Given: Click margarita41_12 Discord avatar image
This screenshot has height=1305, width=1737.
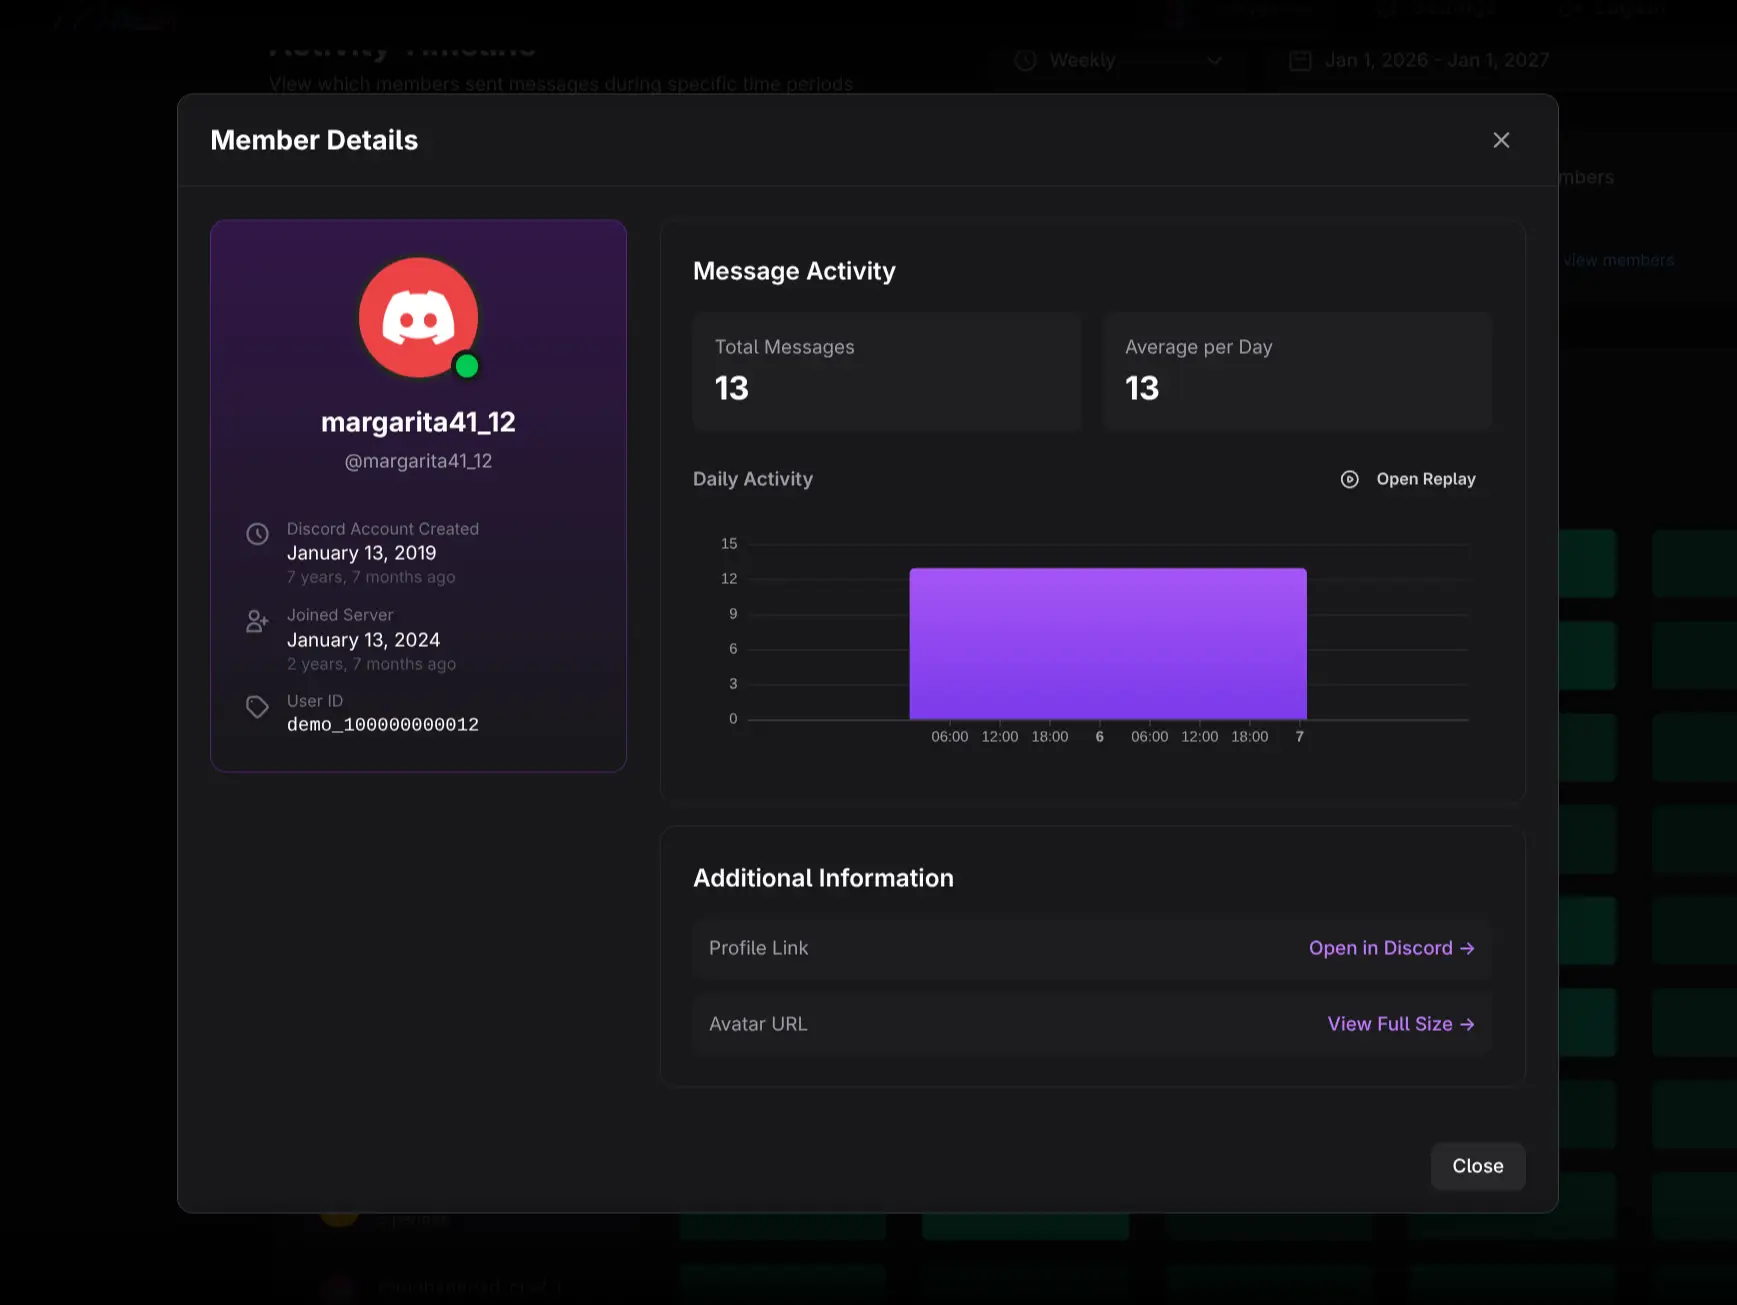Looking at the screenshot, I should 418,318.
